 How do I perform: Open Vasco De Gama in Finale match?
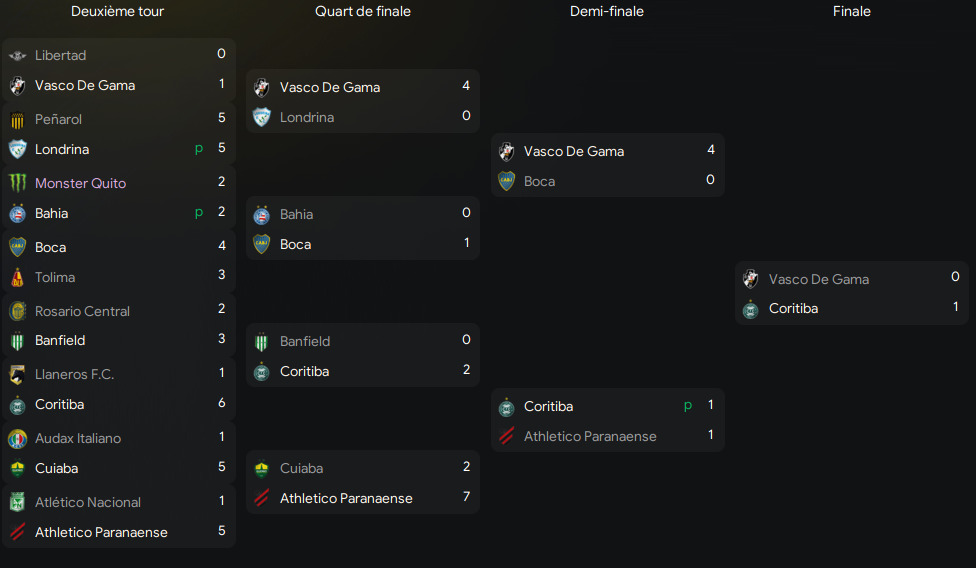point(818,279)
